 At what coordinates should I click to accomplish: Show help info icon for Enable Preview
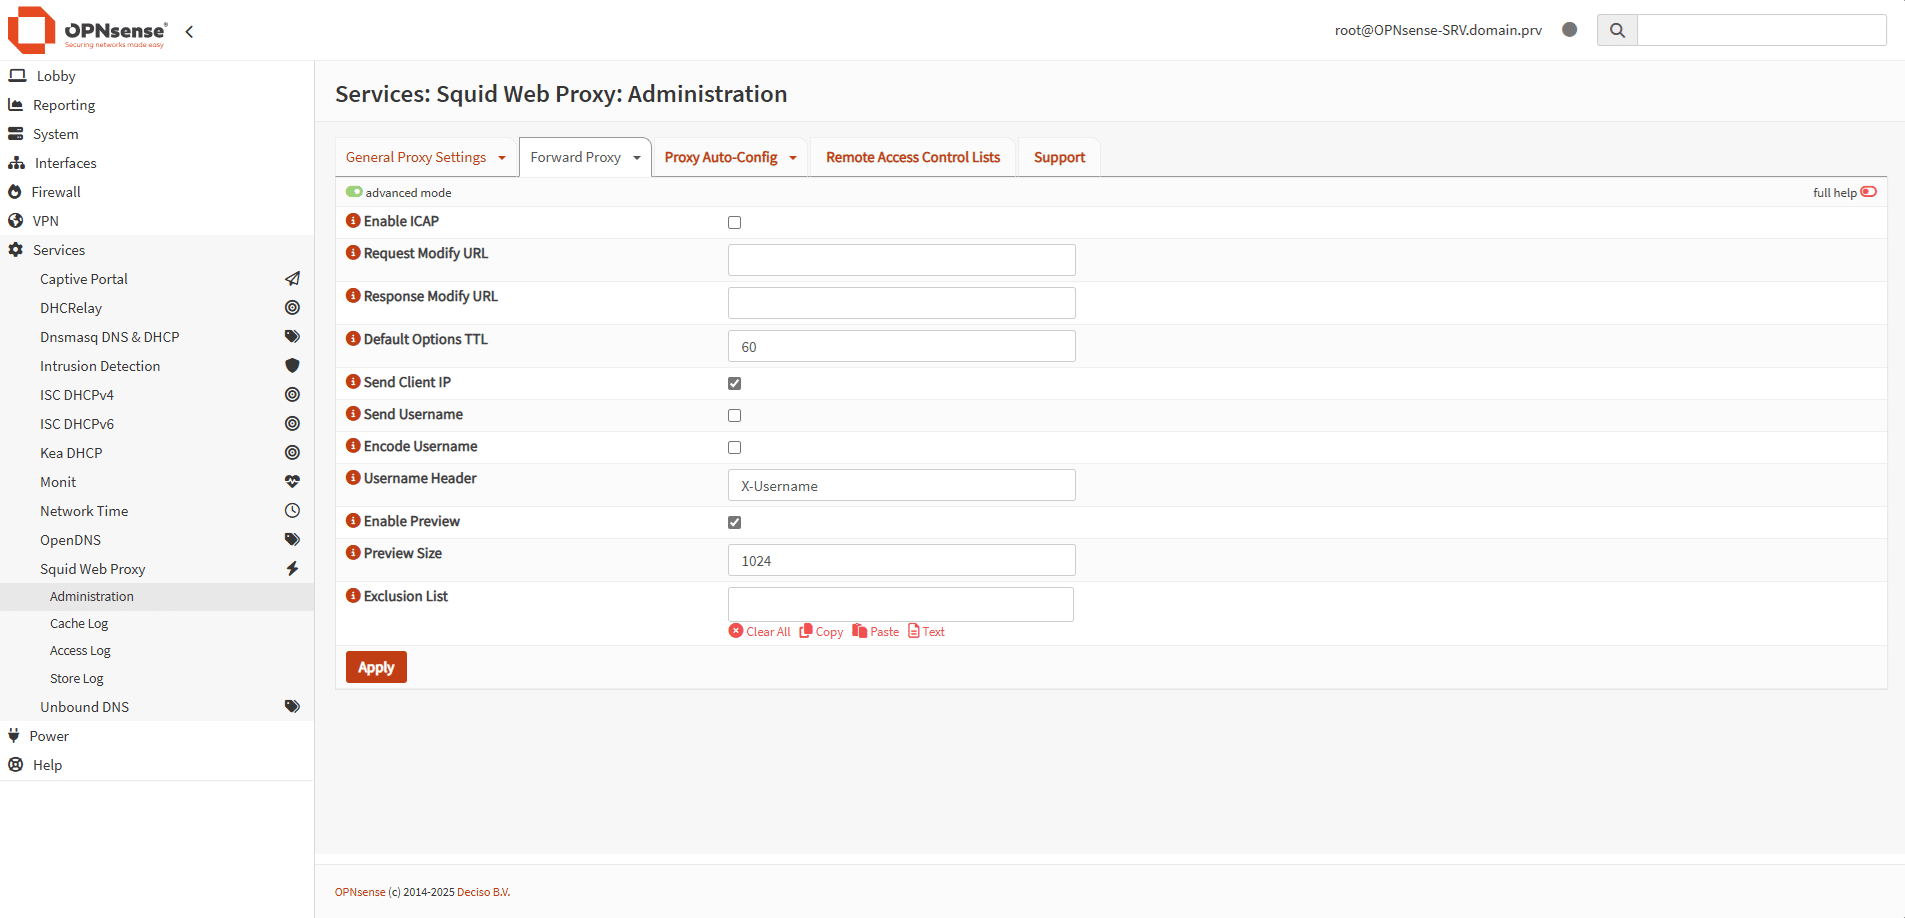353,521
